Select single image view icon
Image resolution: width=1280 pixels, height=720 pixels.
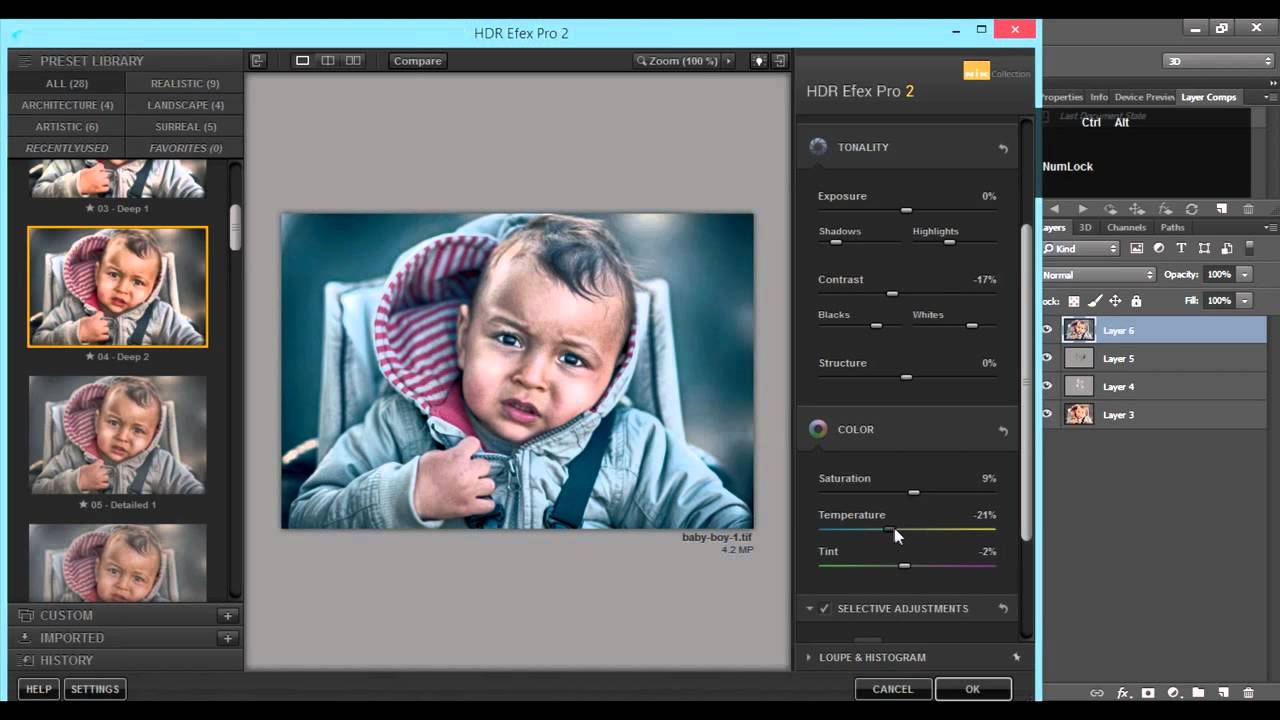[x=302, y=61]
